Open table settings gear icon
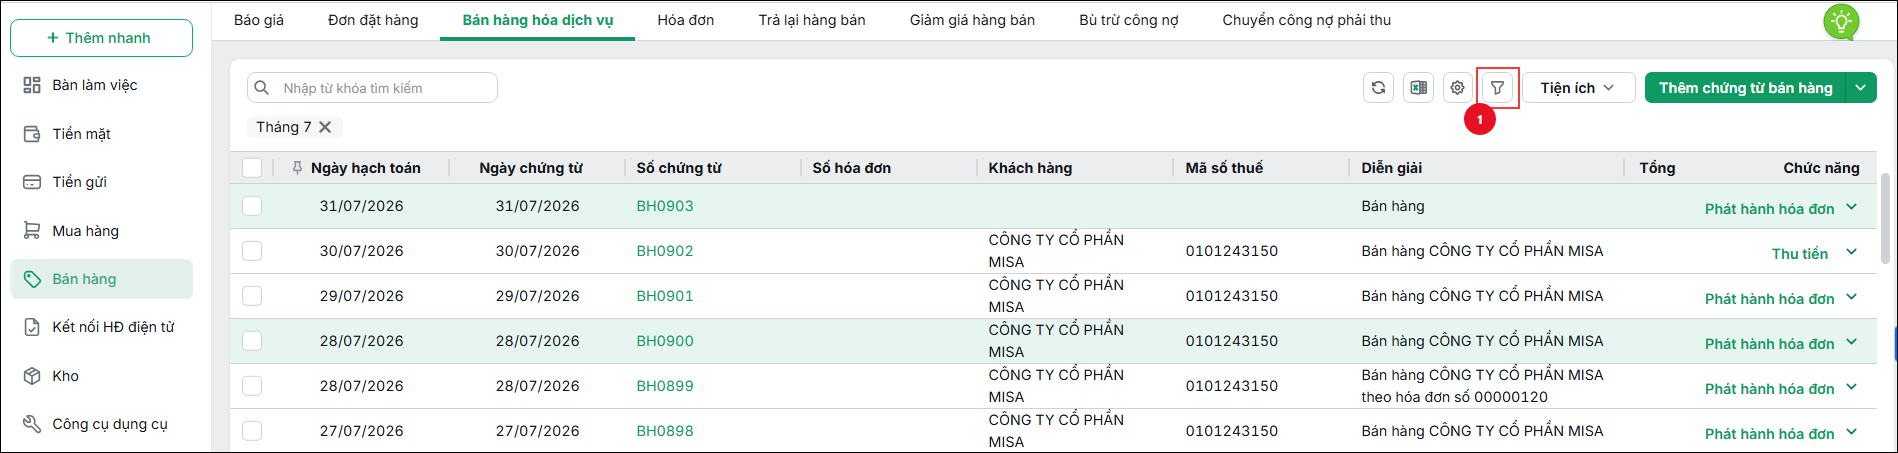The height and width of the screenshot is (453, 1898). [x=1457, y=88]
